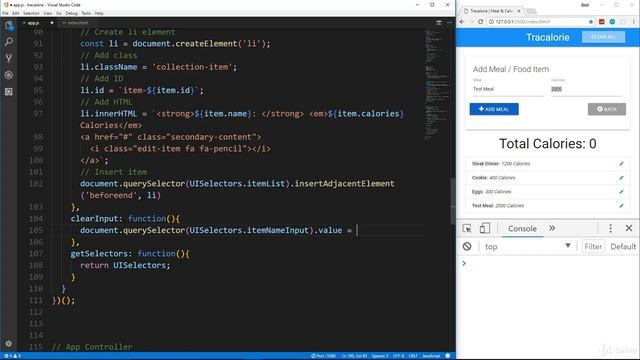Click the red Chrome extension icon
The width and height of the screenshot is (640, 360).
(602, 22)
